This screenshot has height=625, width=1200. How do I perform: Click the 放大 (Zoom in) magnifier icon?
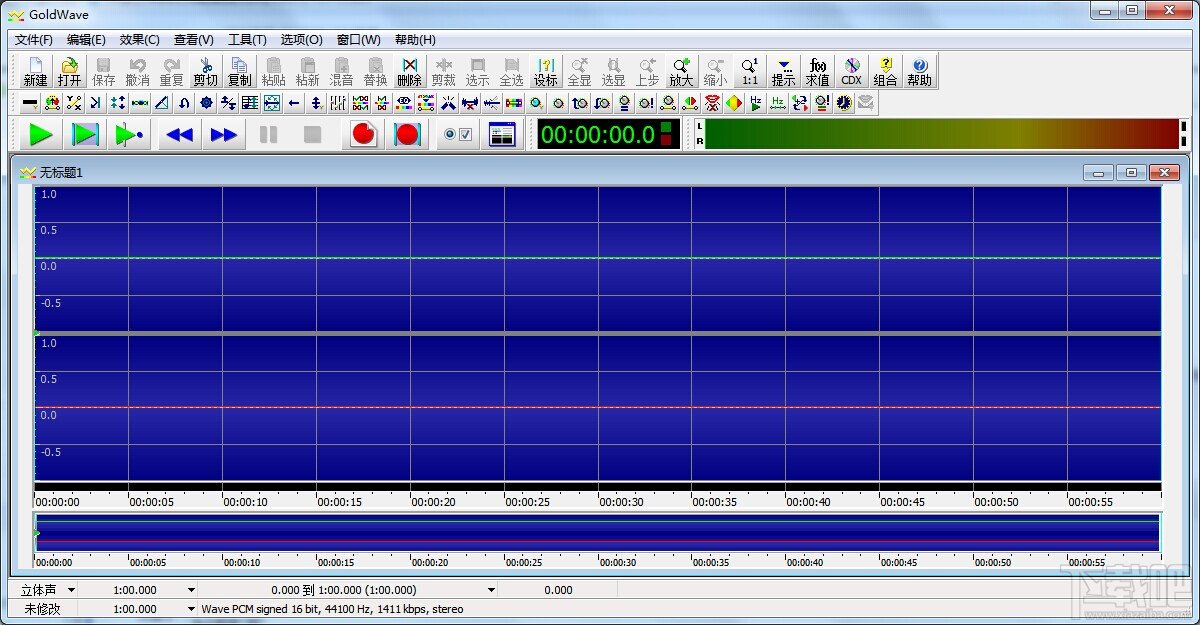(x=681, y=70)
